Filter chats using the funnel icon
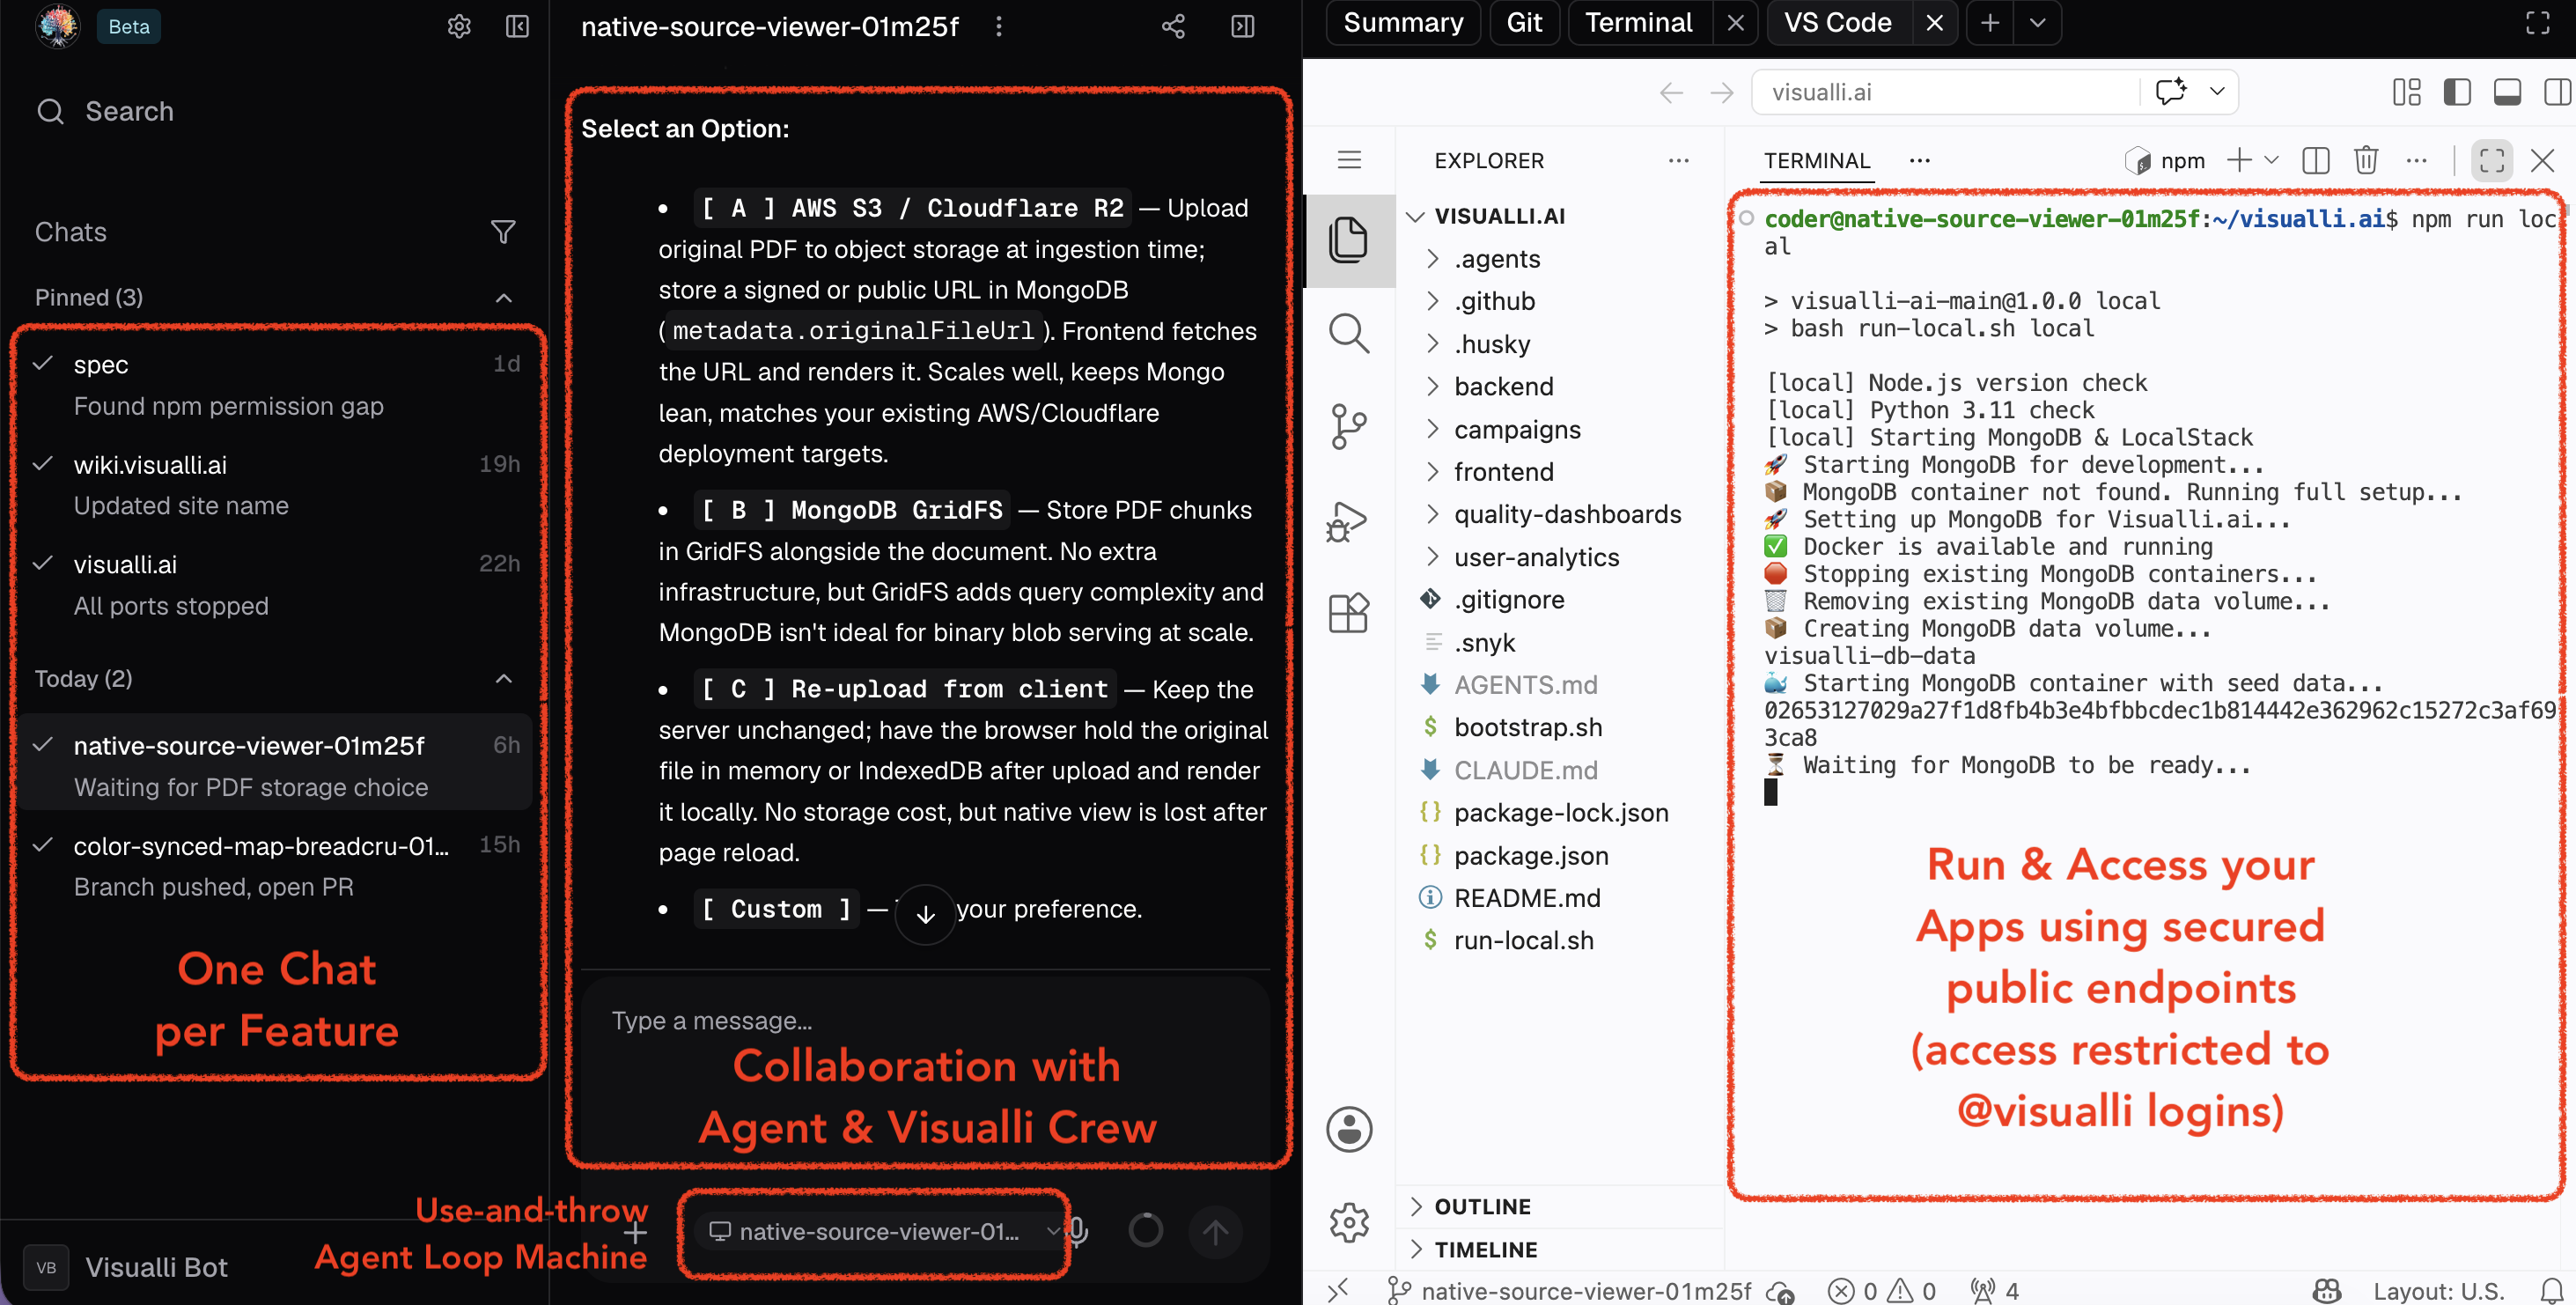 click(x=503, y=232)
